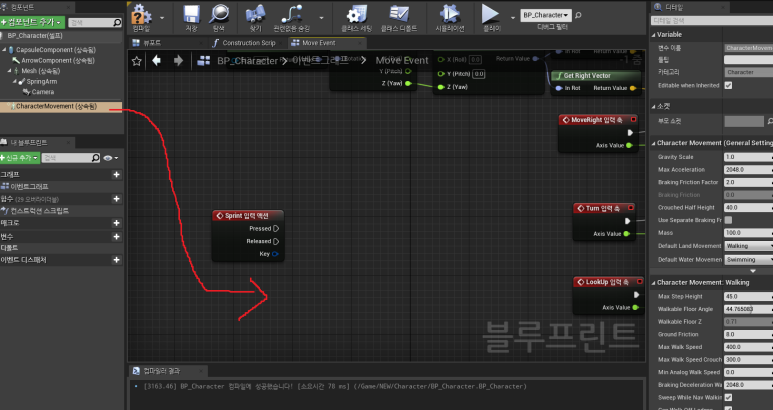Collapse CapsuleComponent tree arrow
The image size is (773, 410).
click(4, 50)
